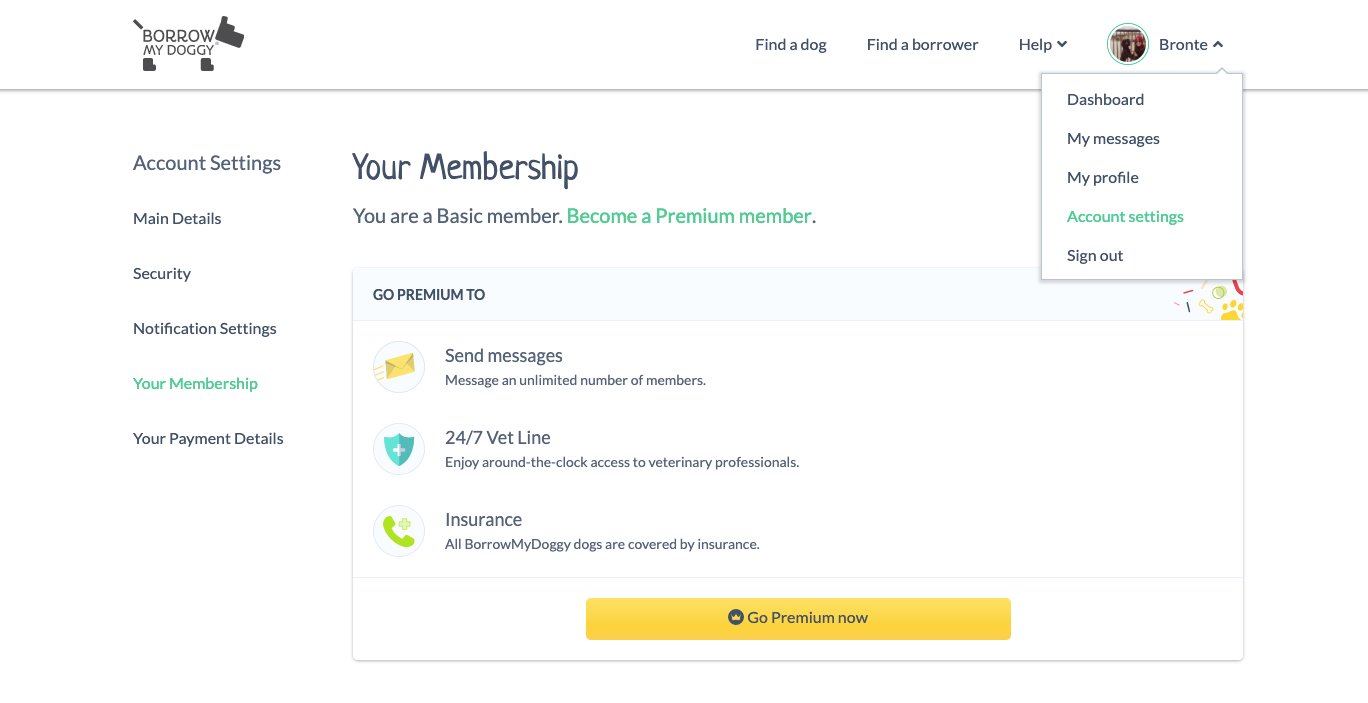Click the BorrowMyDoggy logo

pos(188,44)
